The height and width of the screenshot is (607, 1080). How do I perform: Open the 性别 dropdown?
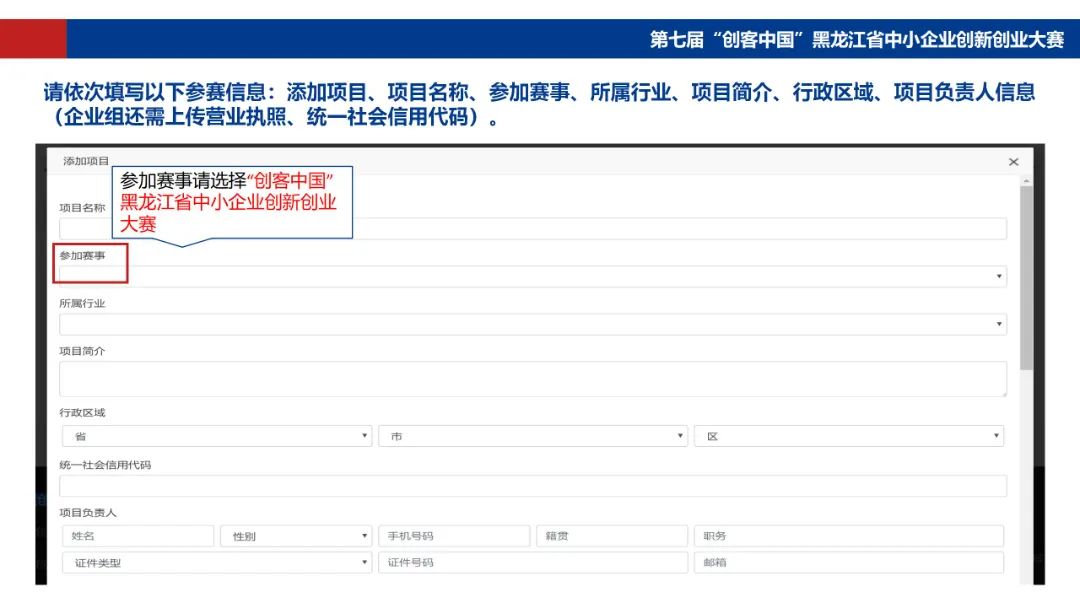coord(296,536)
